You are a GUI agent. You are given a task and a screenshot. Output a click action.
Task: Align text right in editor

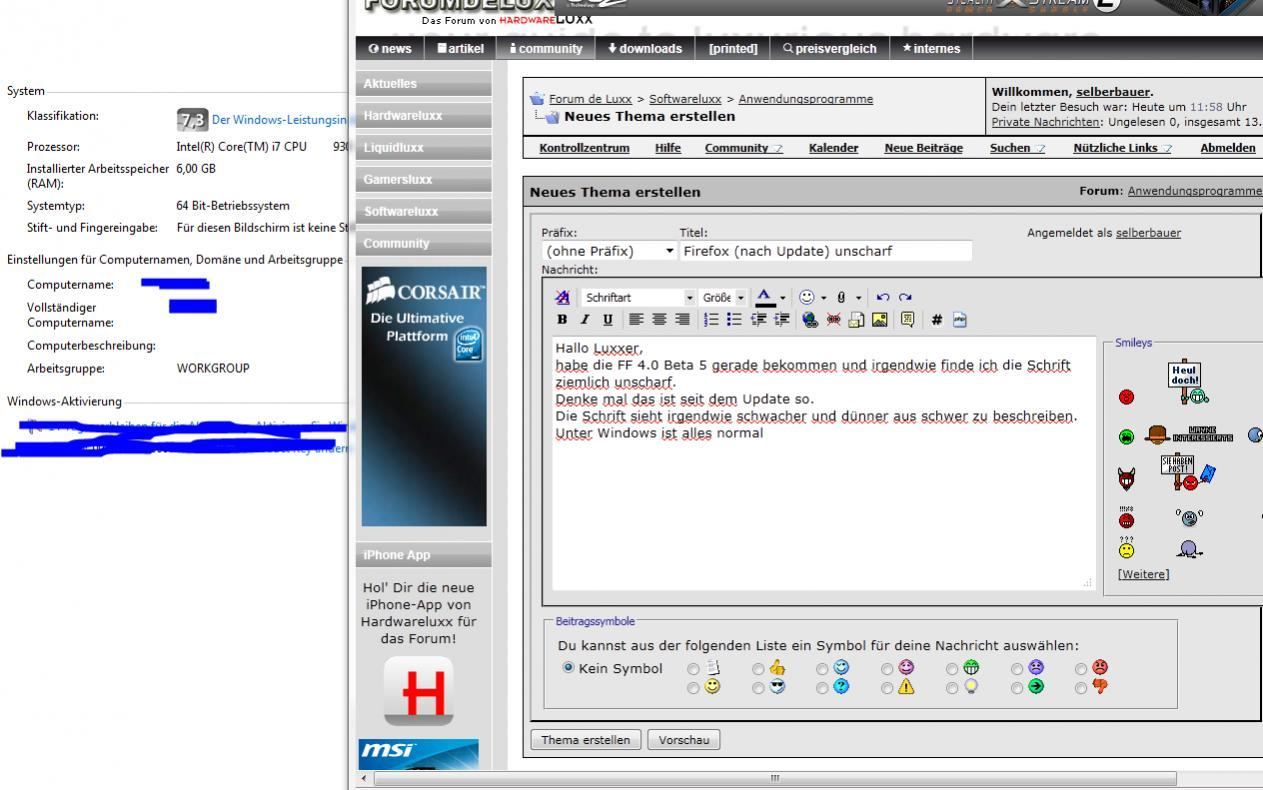click(x=682, y=320)
